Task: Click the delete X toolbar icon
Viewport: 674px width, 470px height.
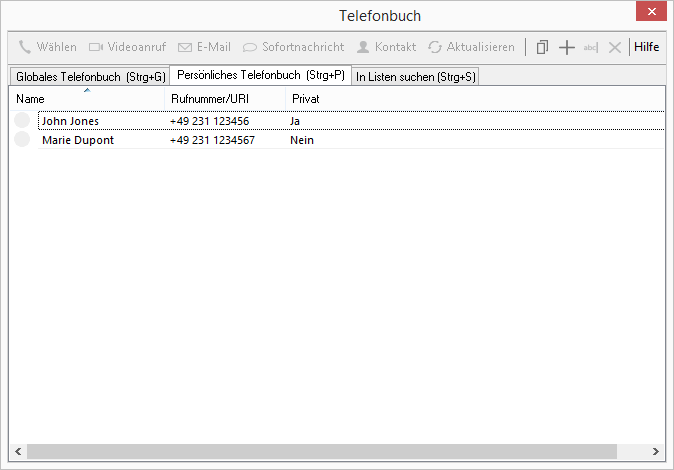Action: [615, 47]
